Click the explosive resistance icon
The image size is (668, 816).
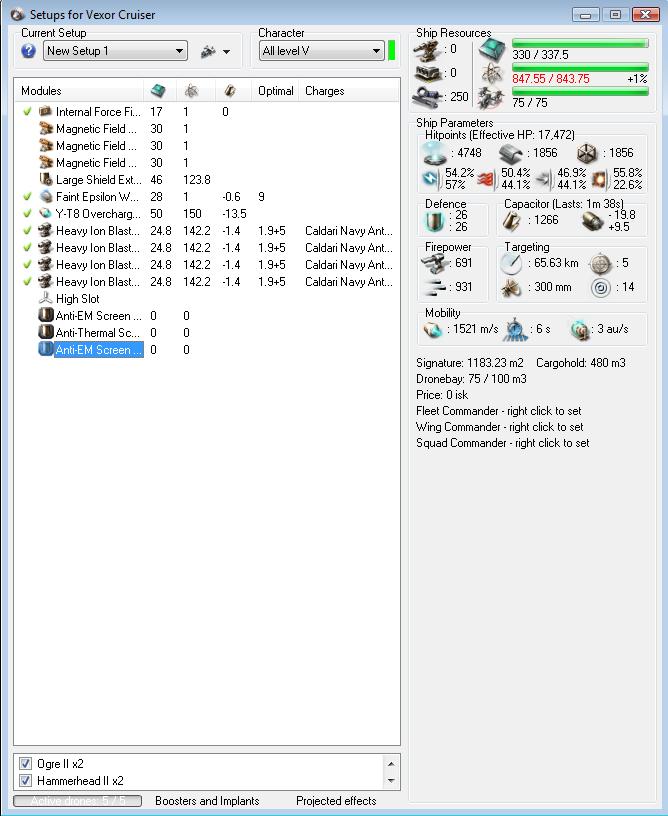599,179
